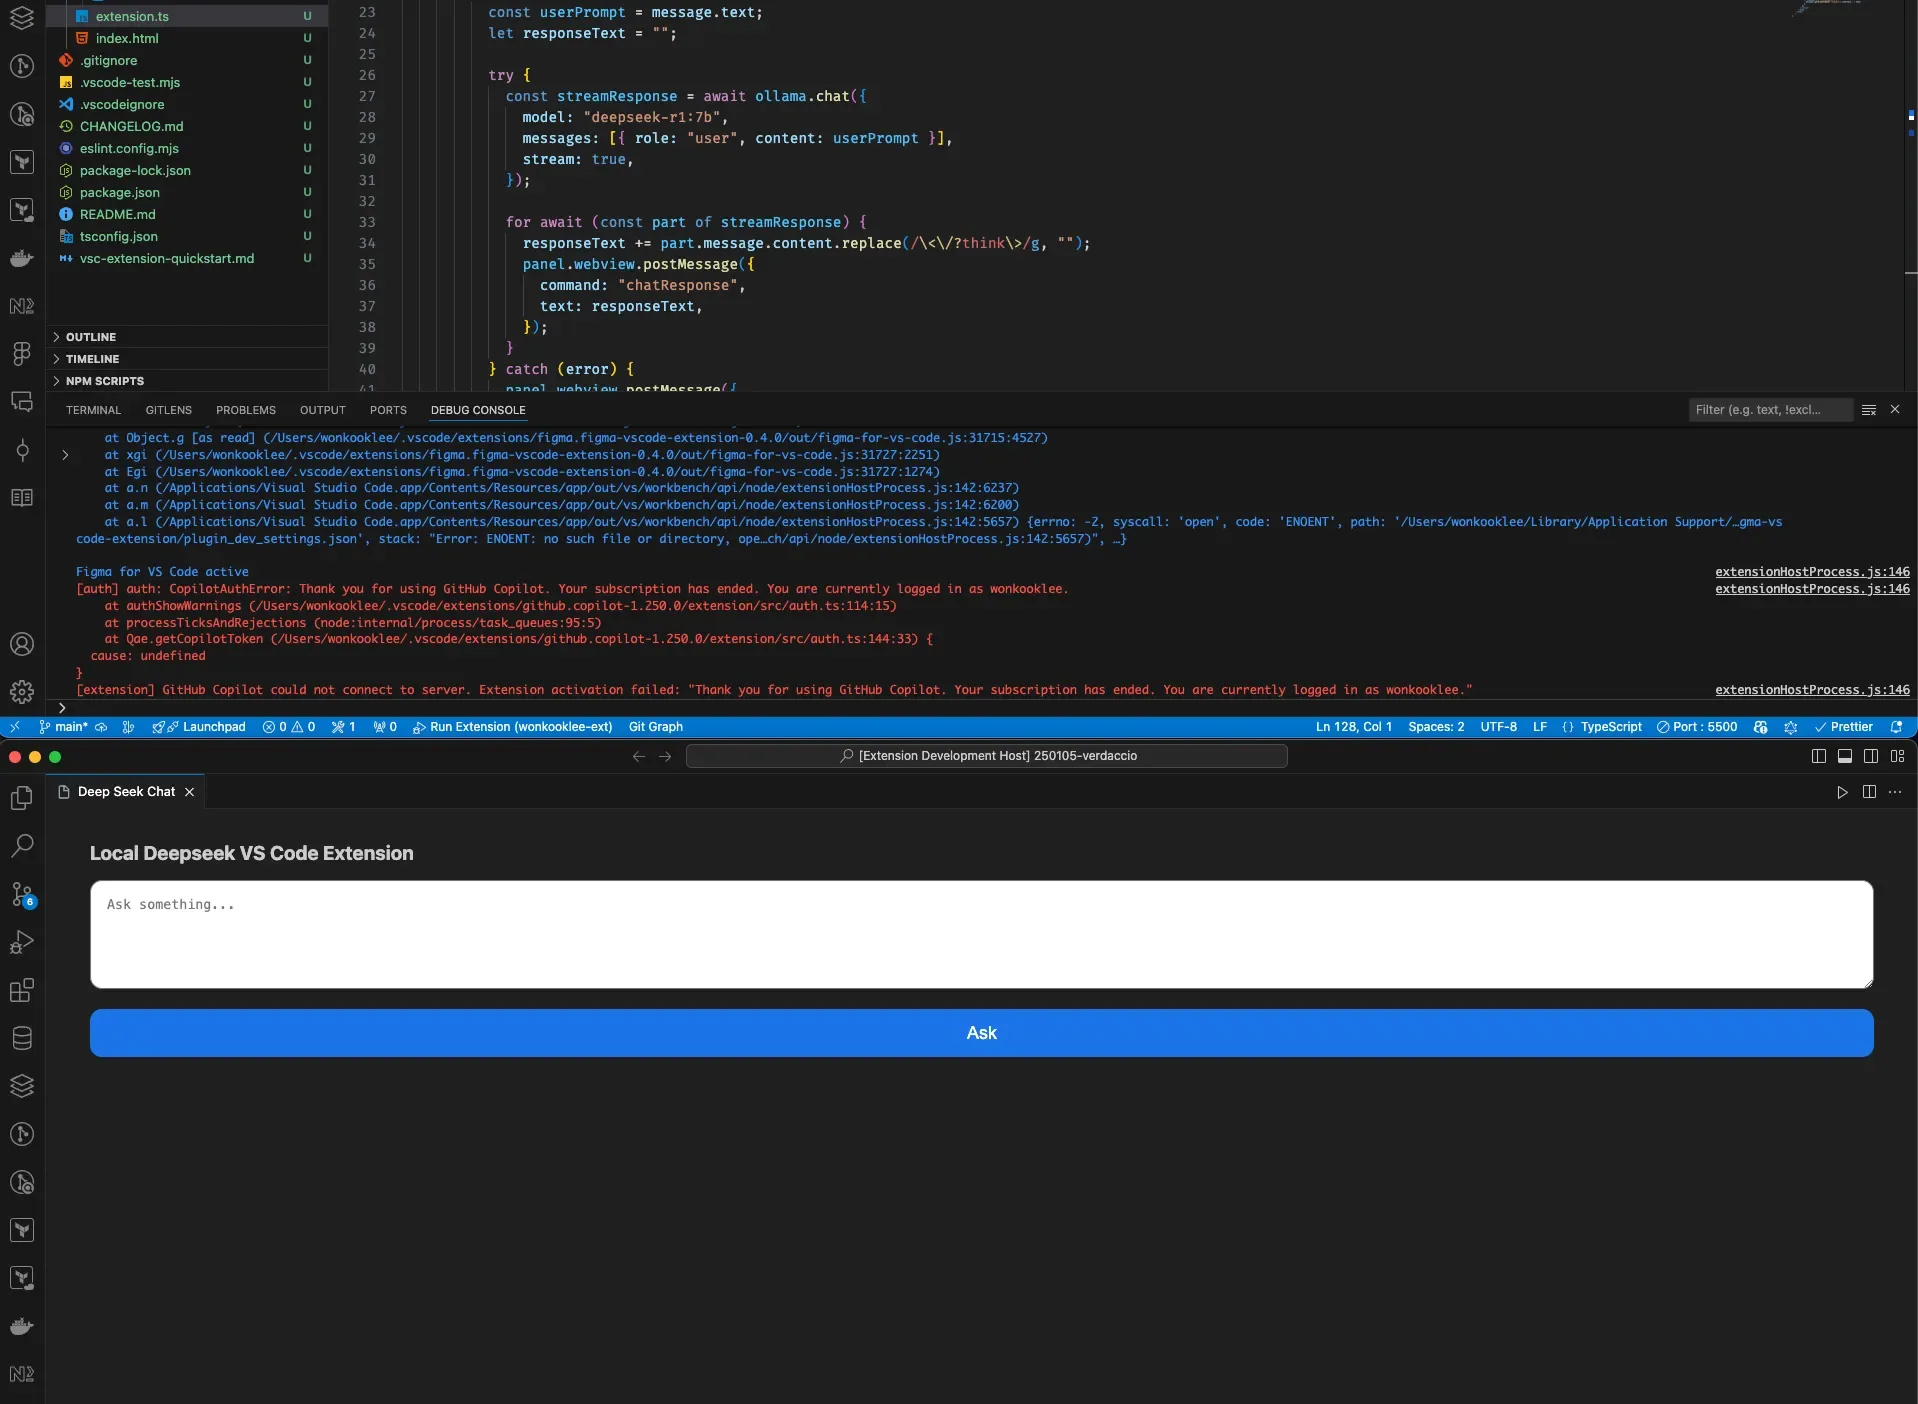Toggle Live Server Port 5500 in status bar

(x=1697, y=727)
